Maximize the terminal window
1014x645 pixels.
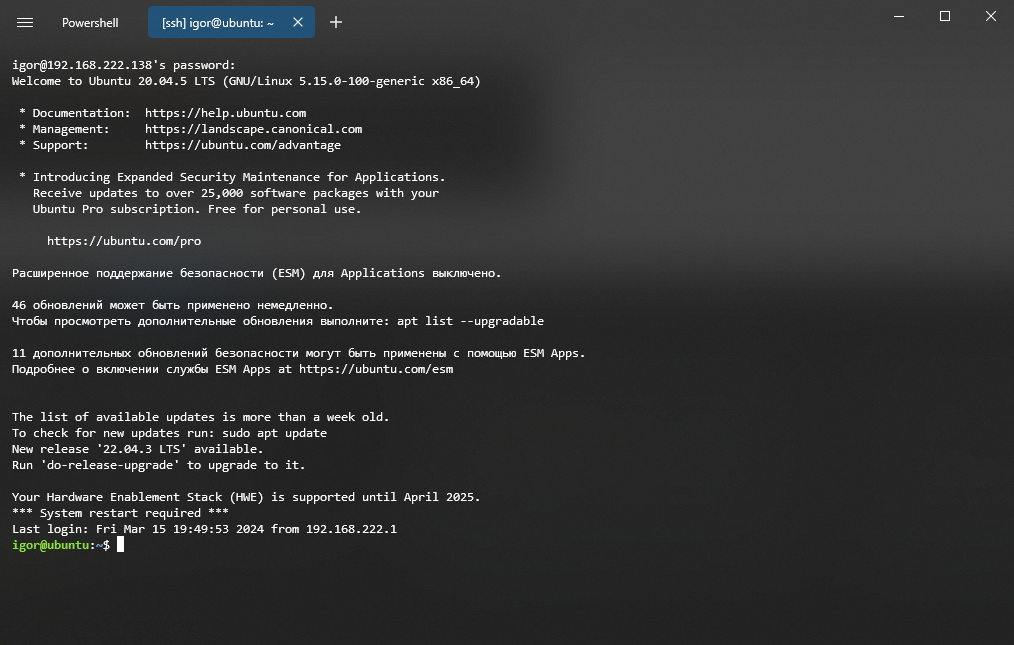pyautogui.click(x=945, y=16)
